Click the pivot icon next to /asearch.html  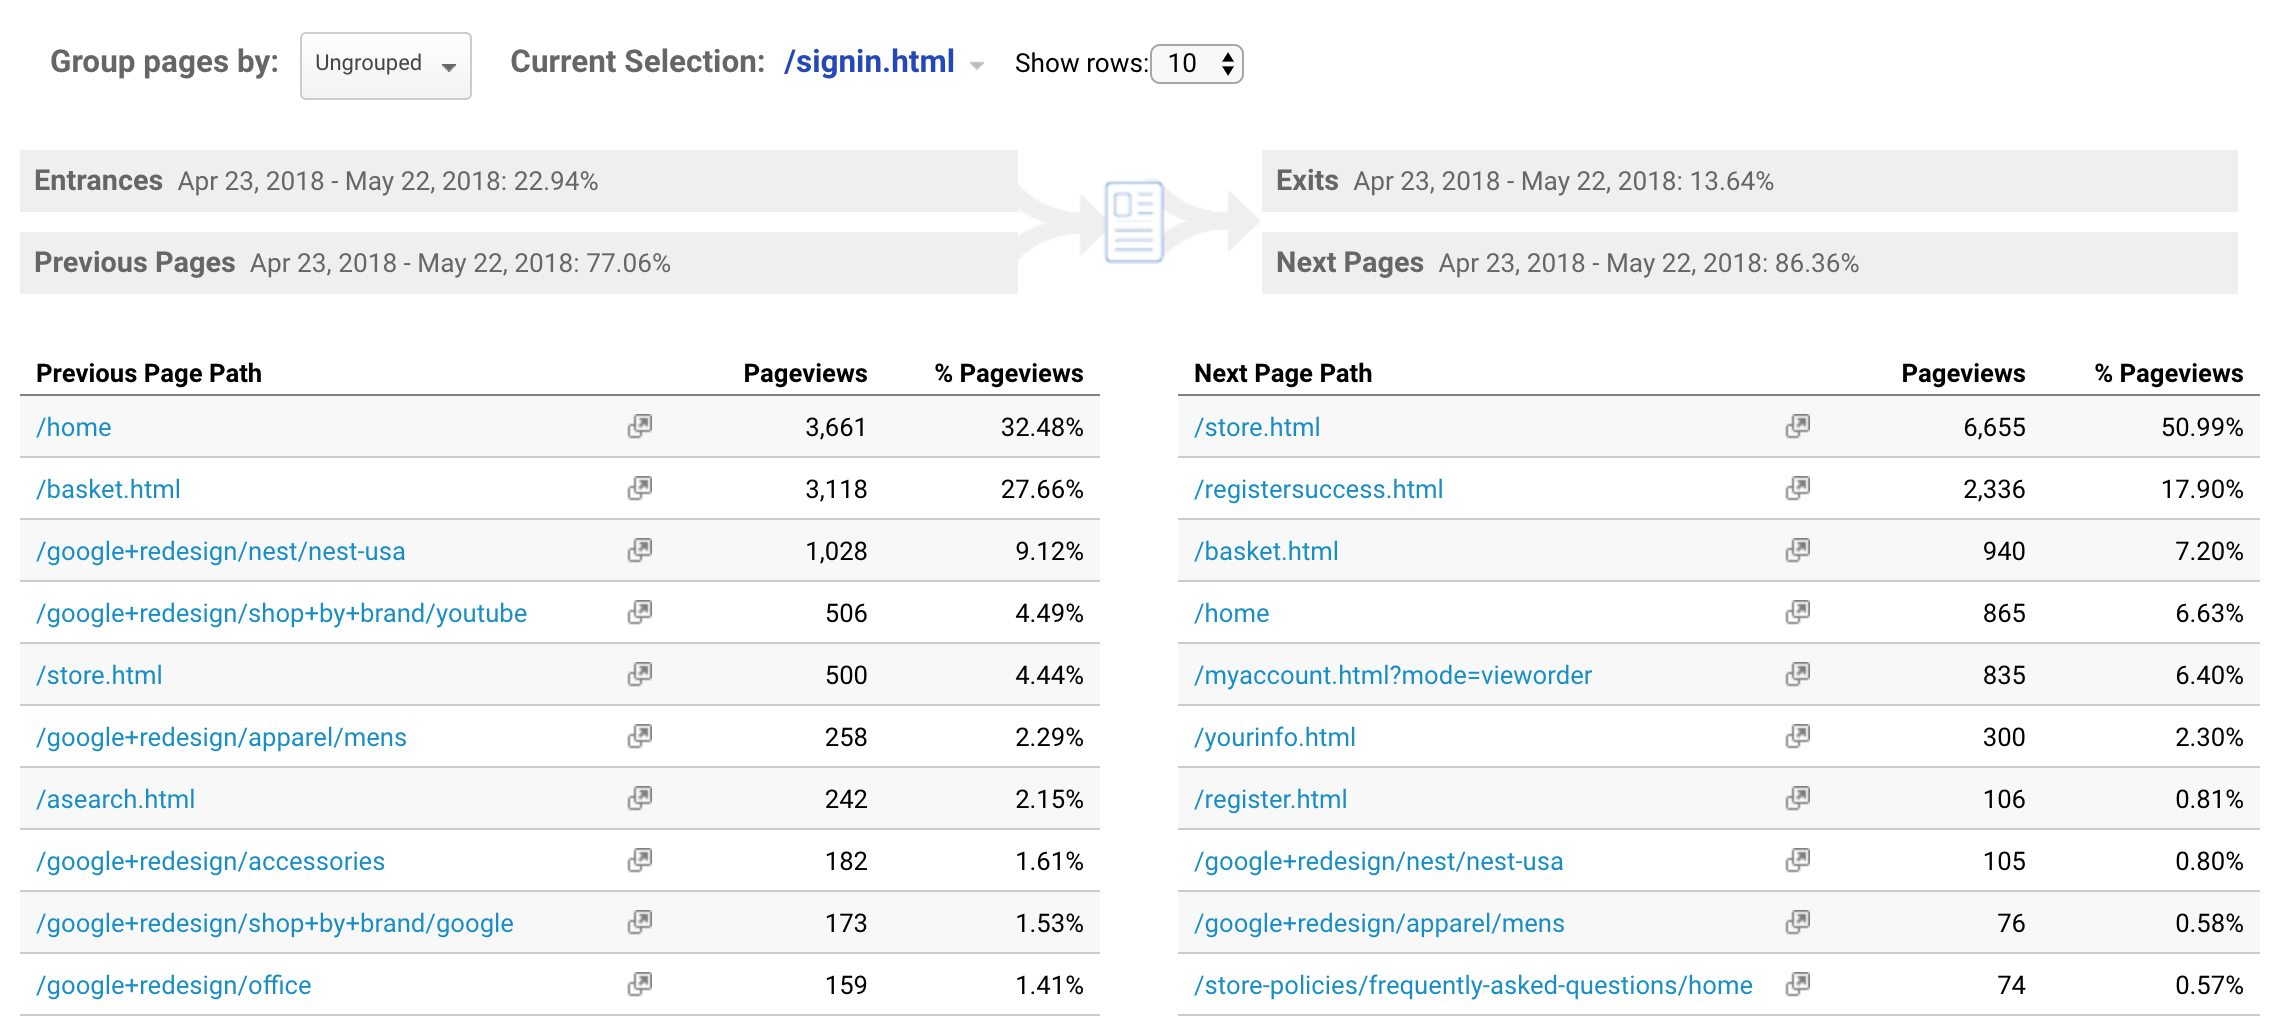[x=641, y=798]
